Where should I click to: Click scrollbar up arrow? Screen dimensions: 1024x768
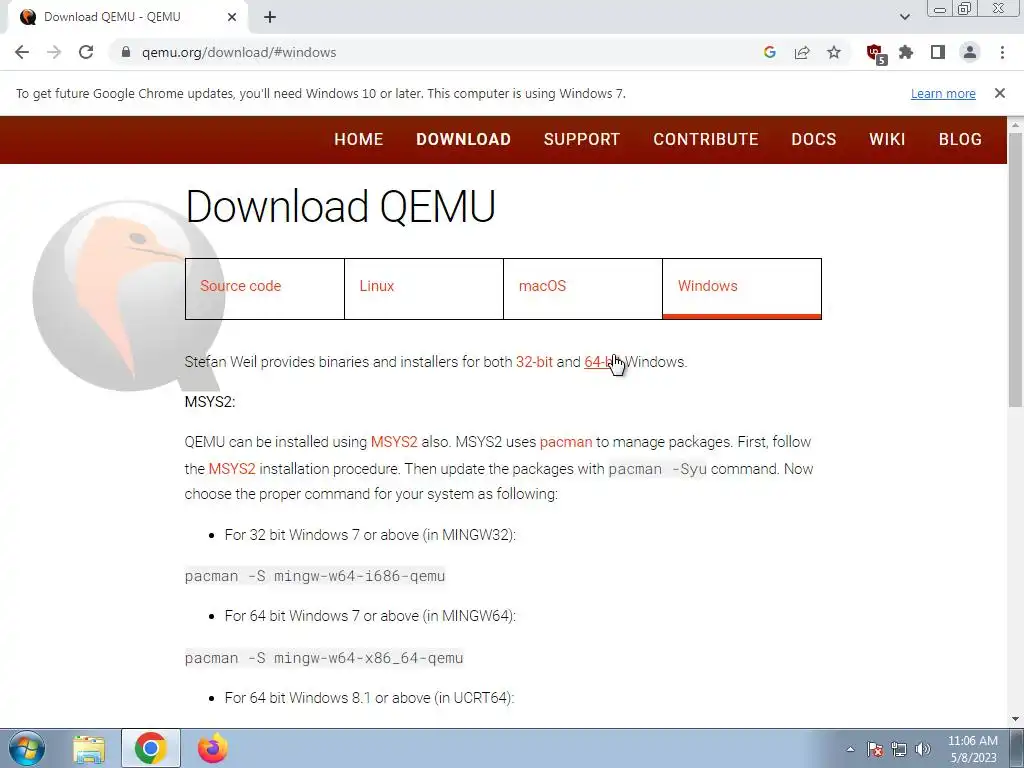[1015, 125]
